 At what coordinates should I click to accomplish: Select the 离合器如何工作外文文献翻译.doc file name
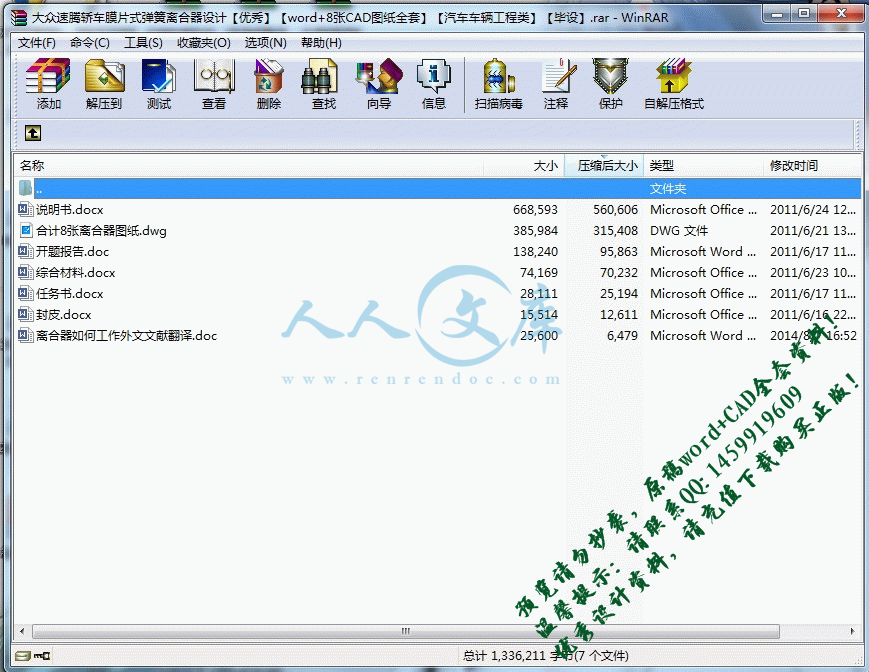pyautogui.click(x=126, y=336)
